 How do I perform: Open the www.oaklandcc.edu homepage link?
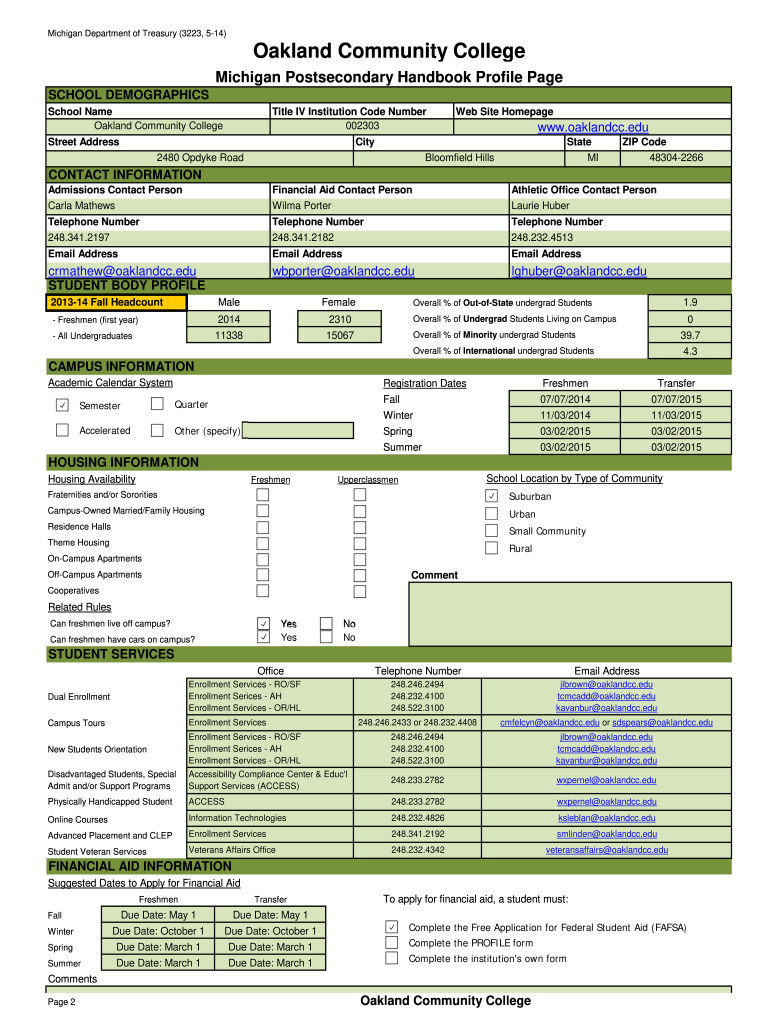pyautogui.click(x=593, y=127)
